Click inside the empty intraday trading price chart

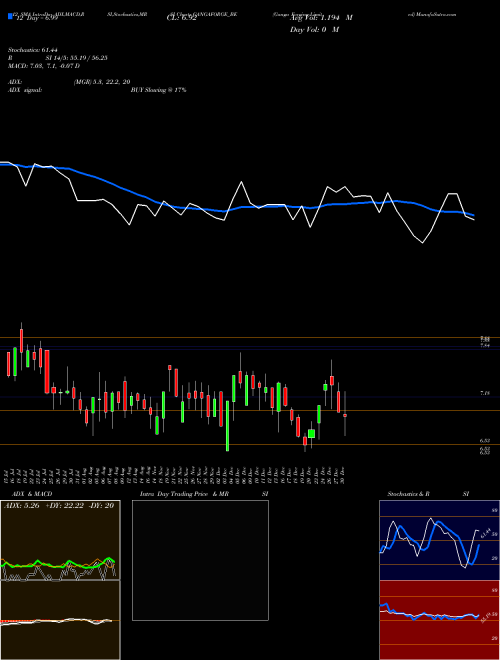click(x=200, y=560)
